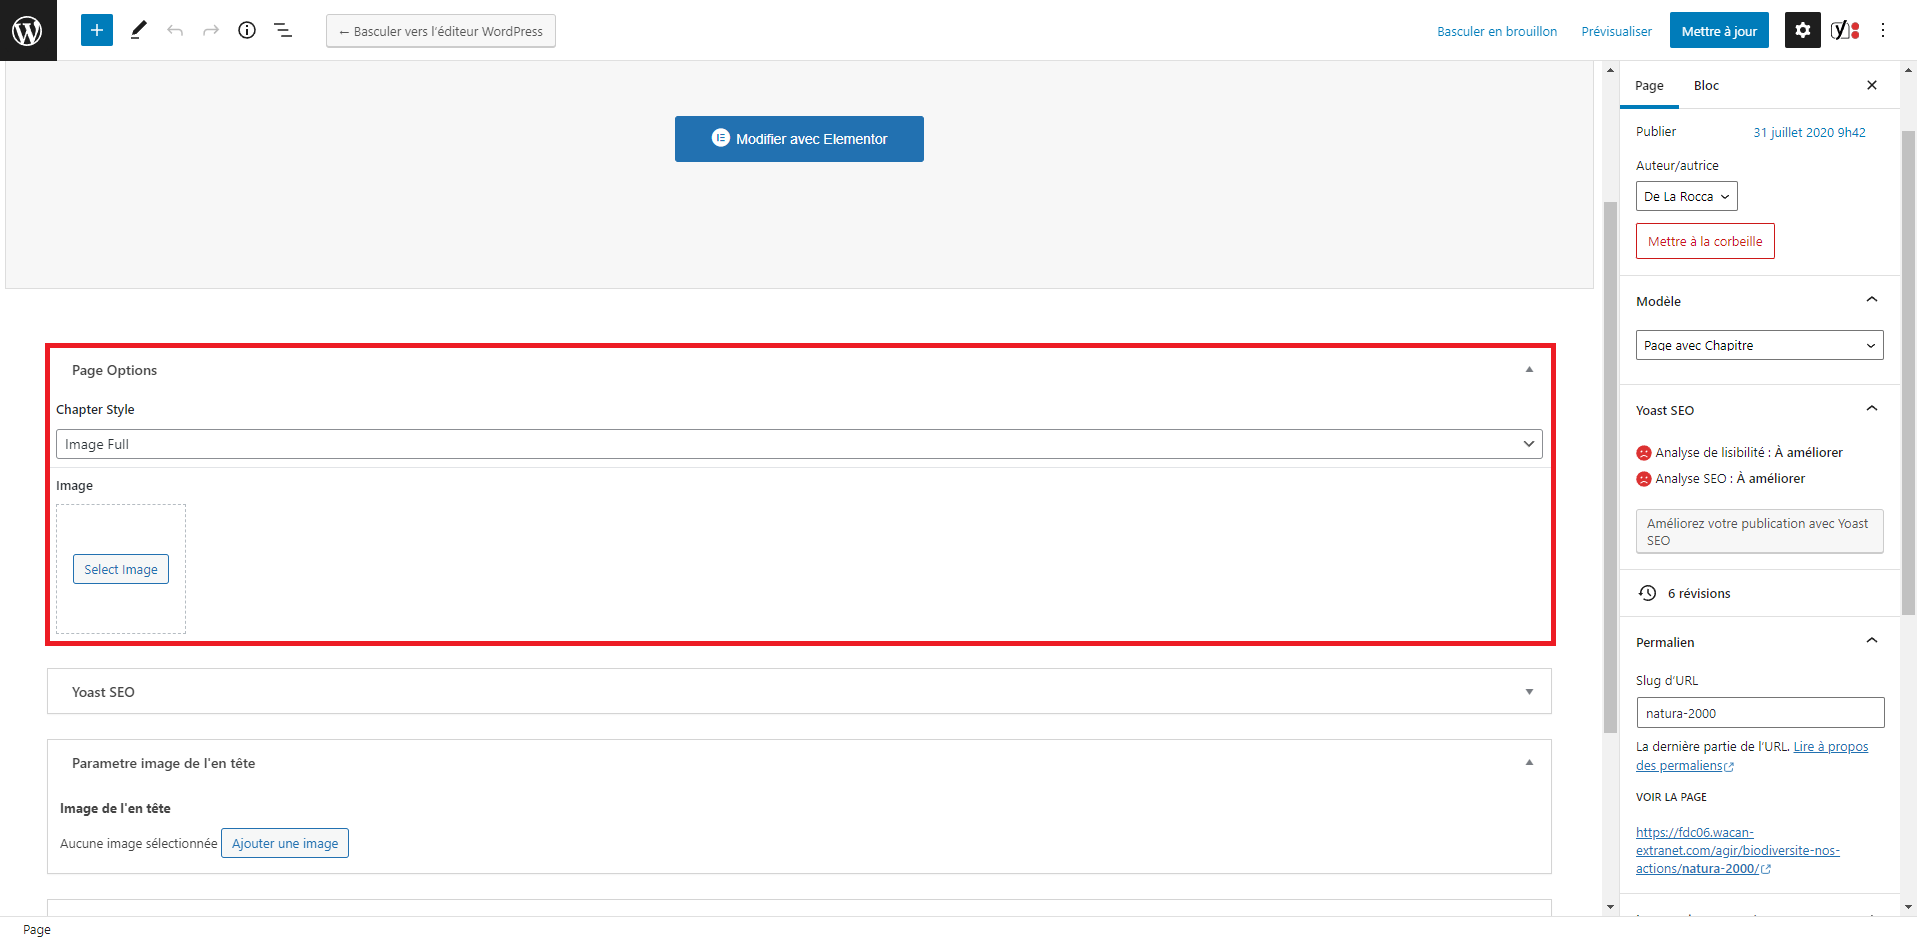Open the block inserter plus button

[97, 30]
